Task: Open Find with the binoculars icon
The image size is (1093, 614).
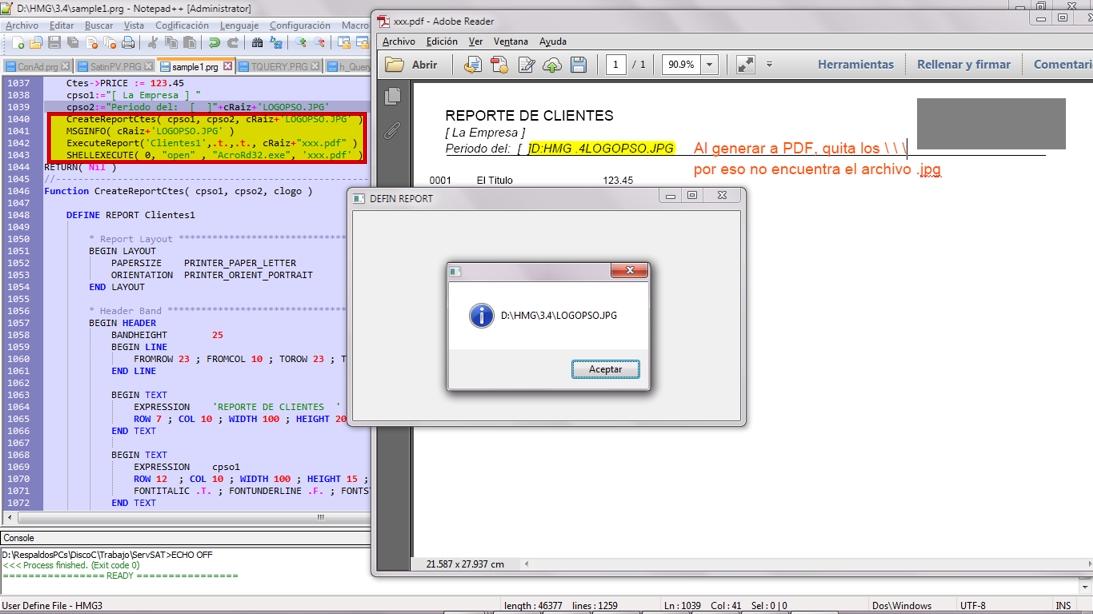Action: click(x=257, y=43)
